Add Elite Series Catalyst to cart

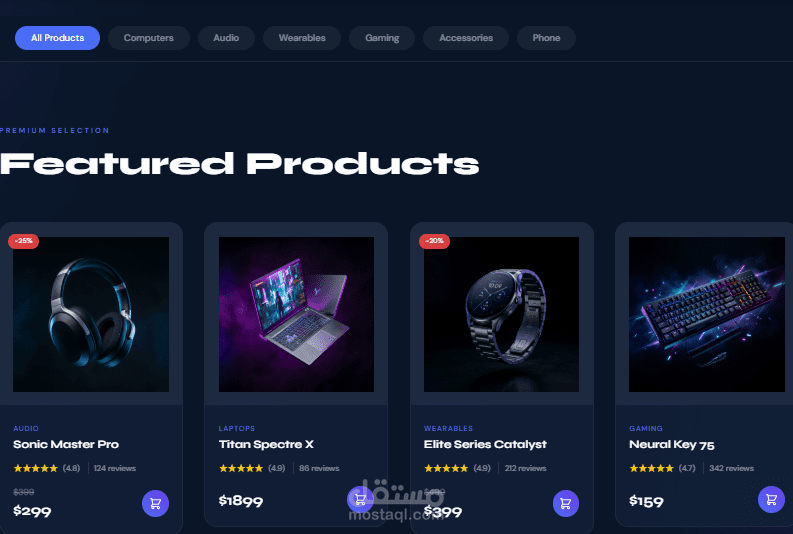tap(565, 504)
